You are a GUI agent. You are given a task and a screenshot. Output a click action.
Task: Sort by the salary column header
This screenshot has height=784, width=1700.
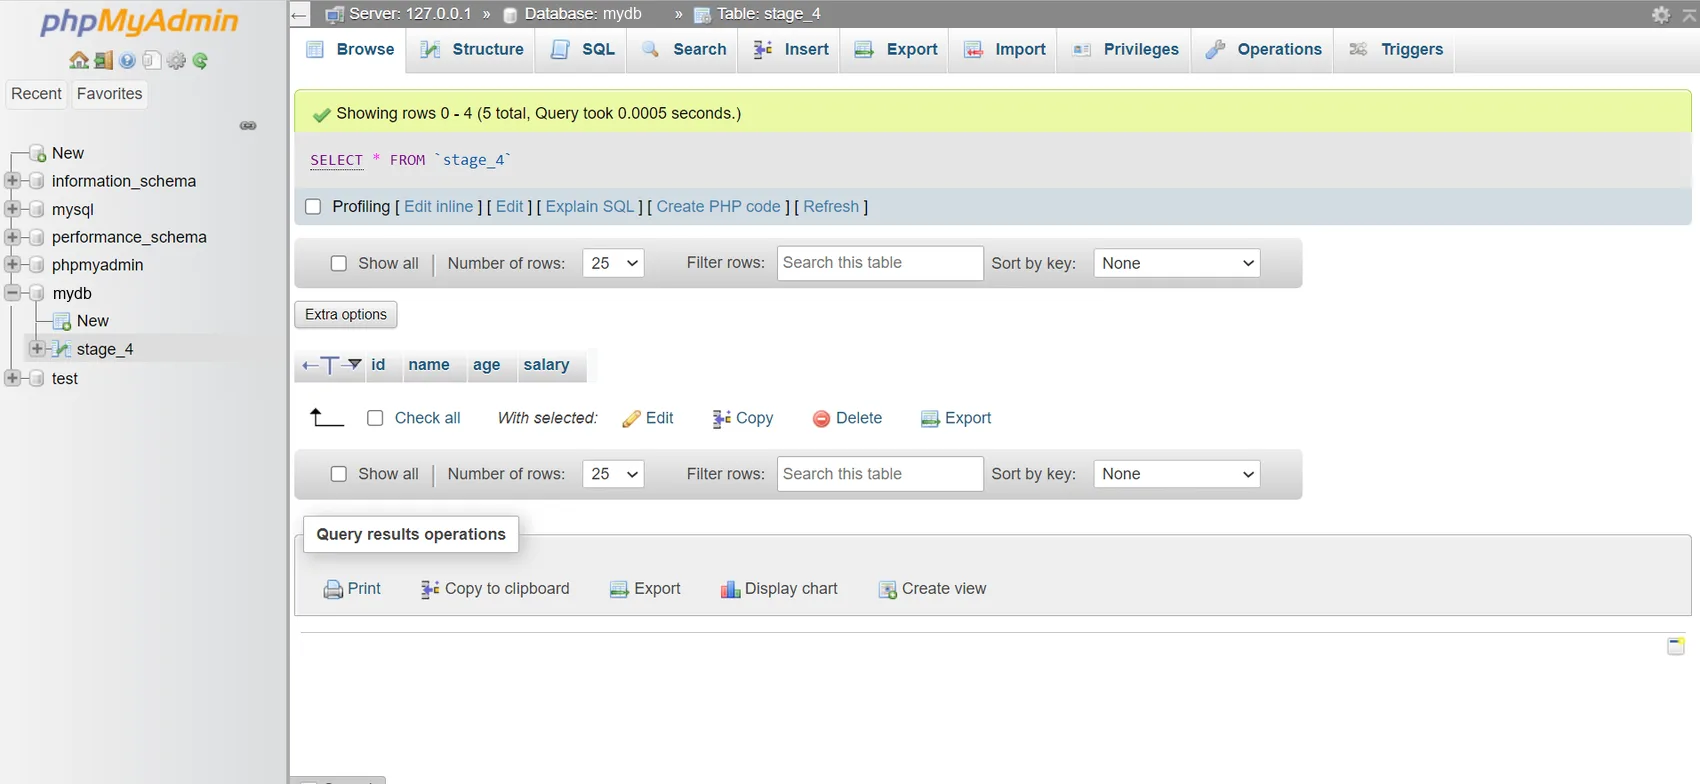(546, 365)
